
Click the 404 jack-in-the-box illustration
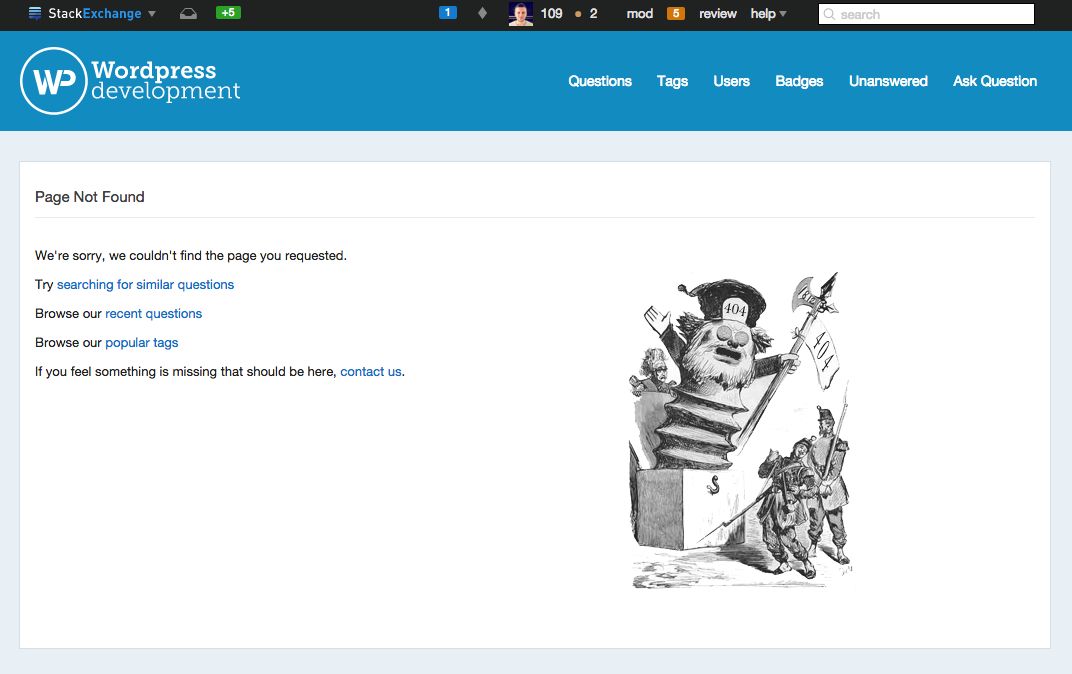click(x=740, y=429)
